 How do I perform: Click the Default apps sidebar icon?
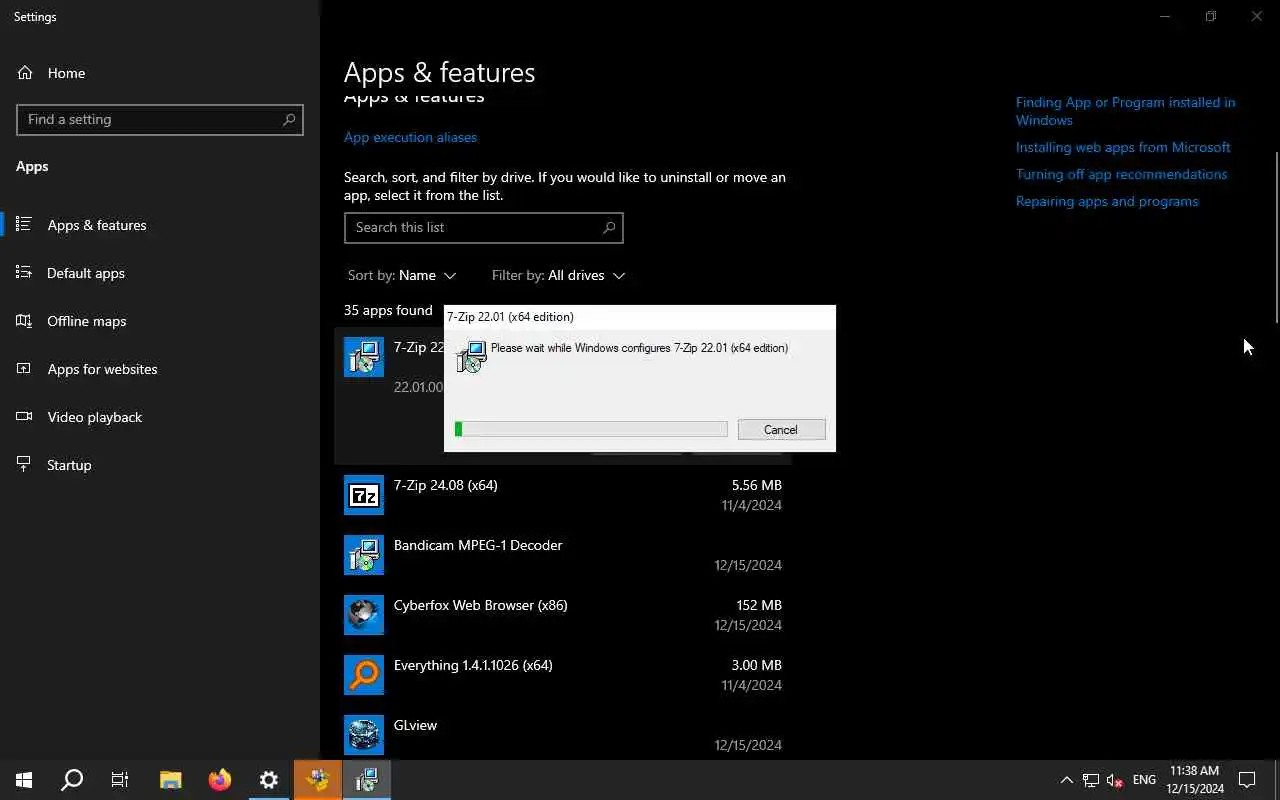click(25, 273)
